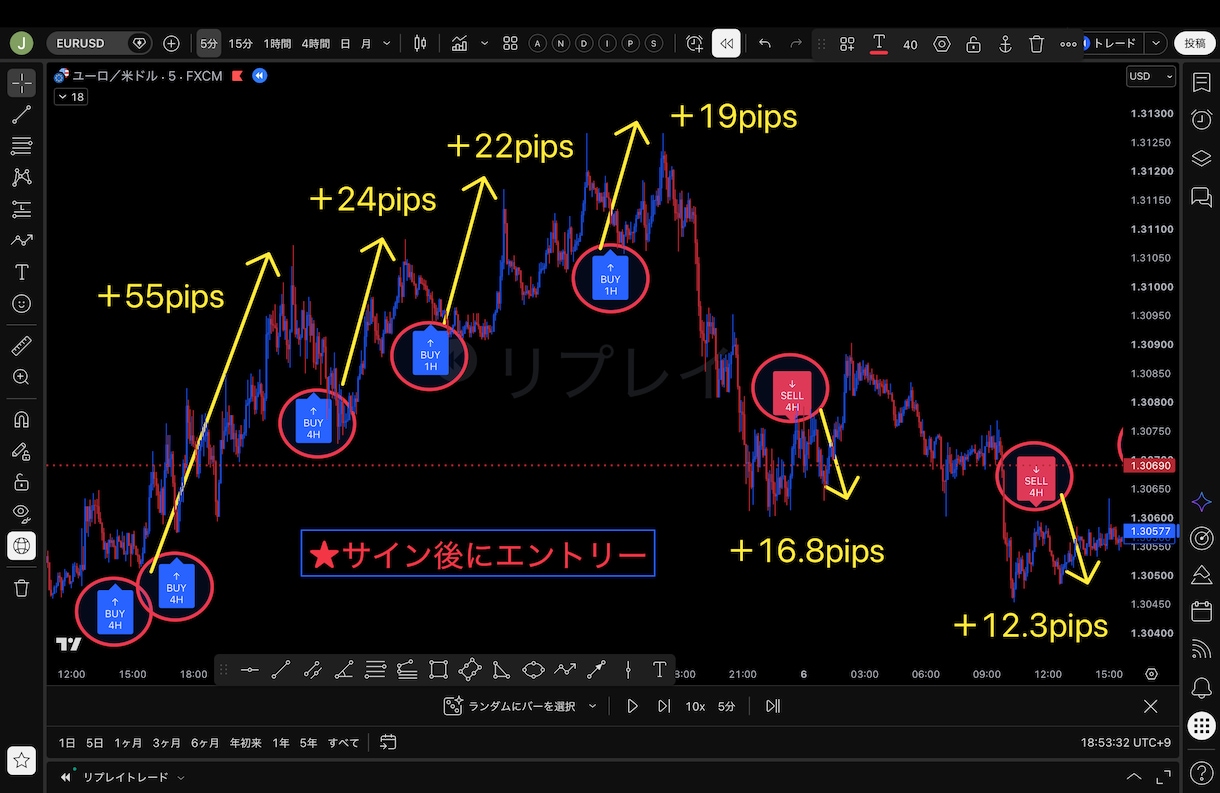Close the replay control bar

pos(1150,706)
